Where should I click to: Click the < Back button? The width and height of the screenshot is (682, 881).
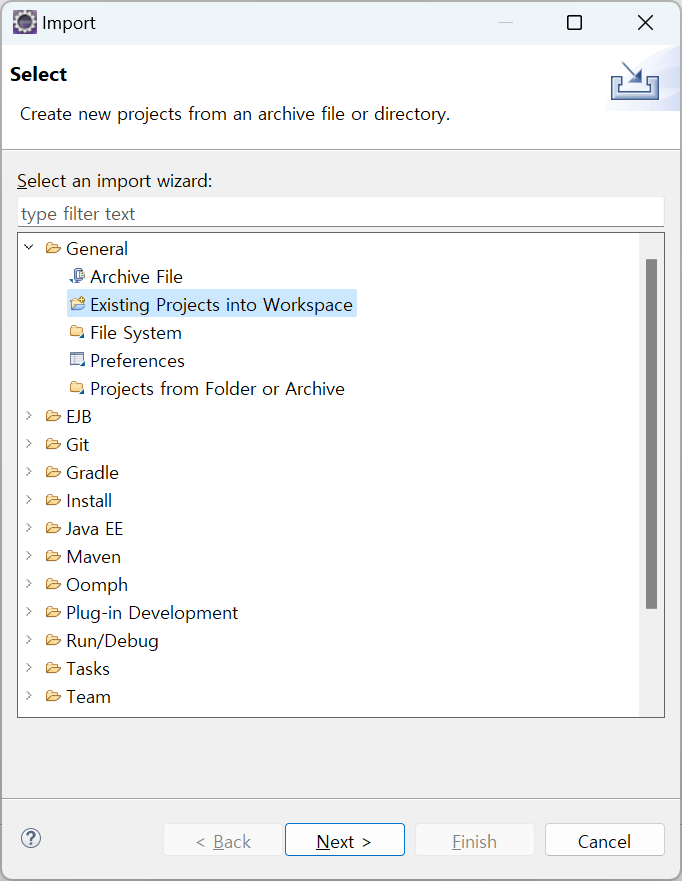coord(223,840)
